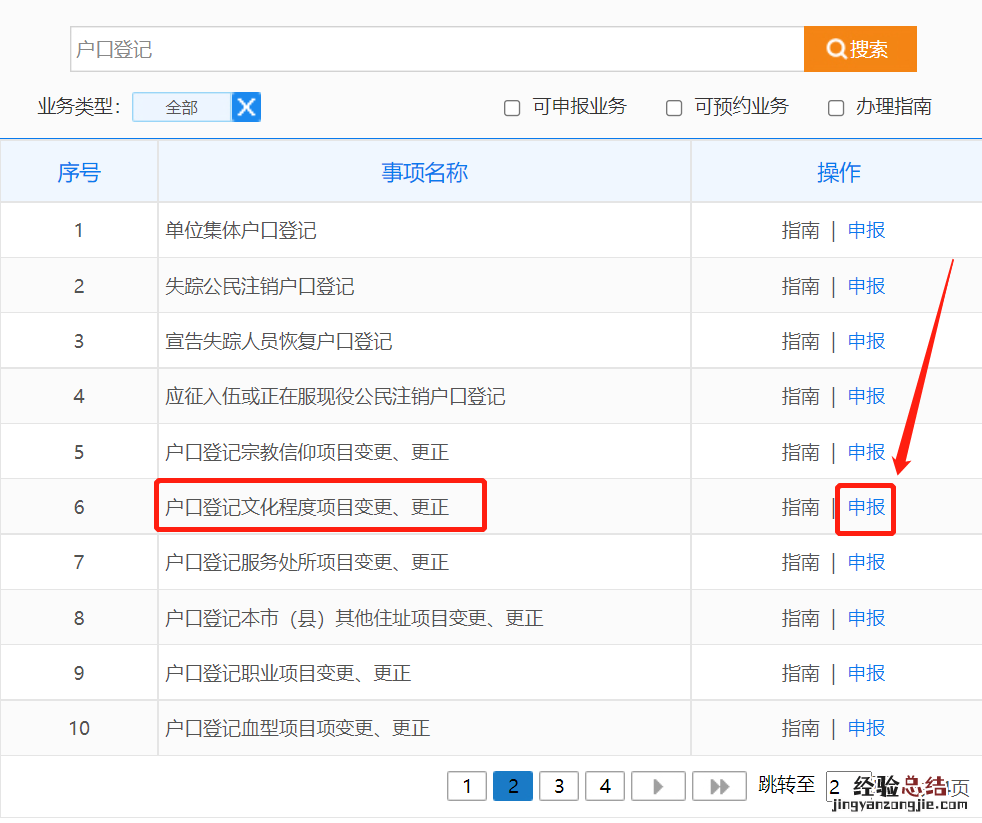The height and width of the screenshot is (823, 982).
Task: Clear the 全部 filter with the X icon
Action: click(x=246, y=107)
